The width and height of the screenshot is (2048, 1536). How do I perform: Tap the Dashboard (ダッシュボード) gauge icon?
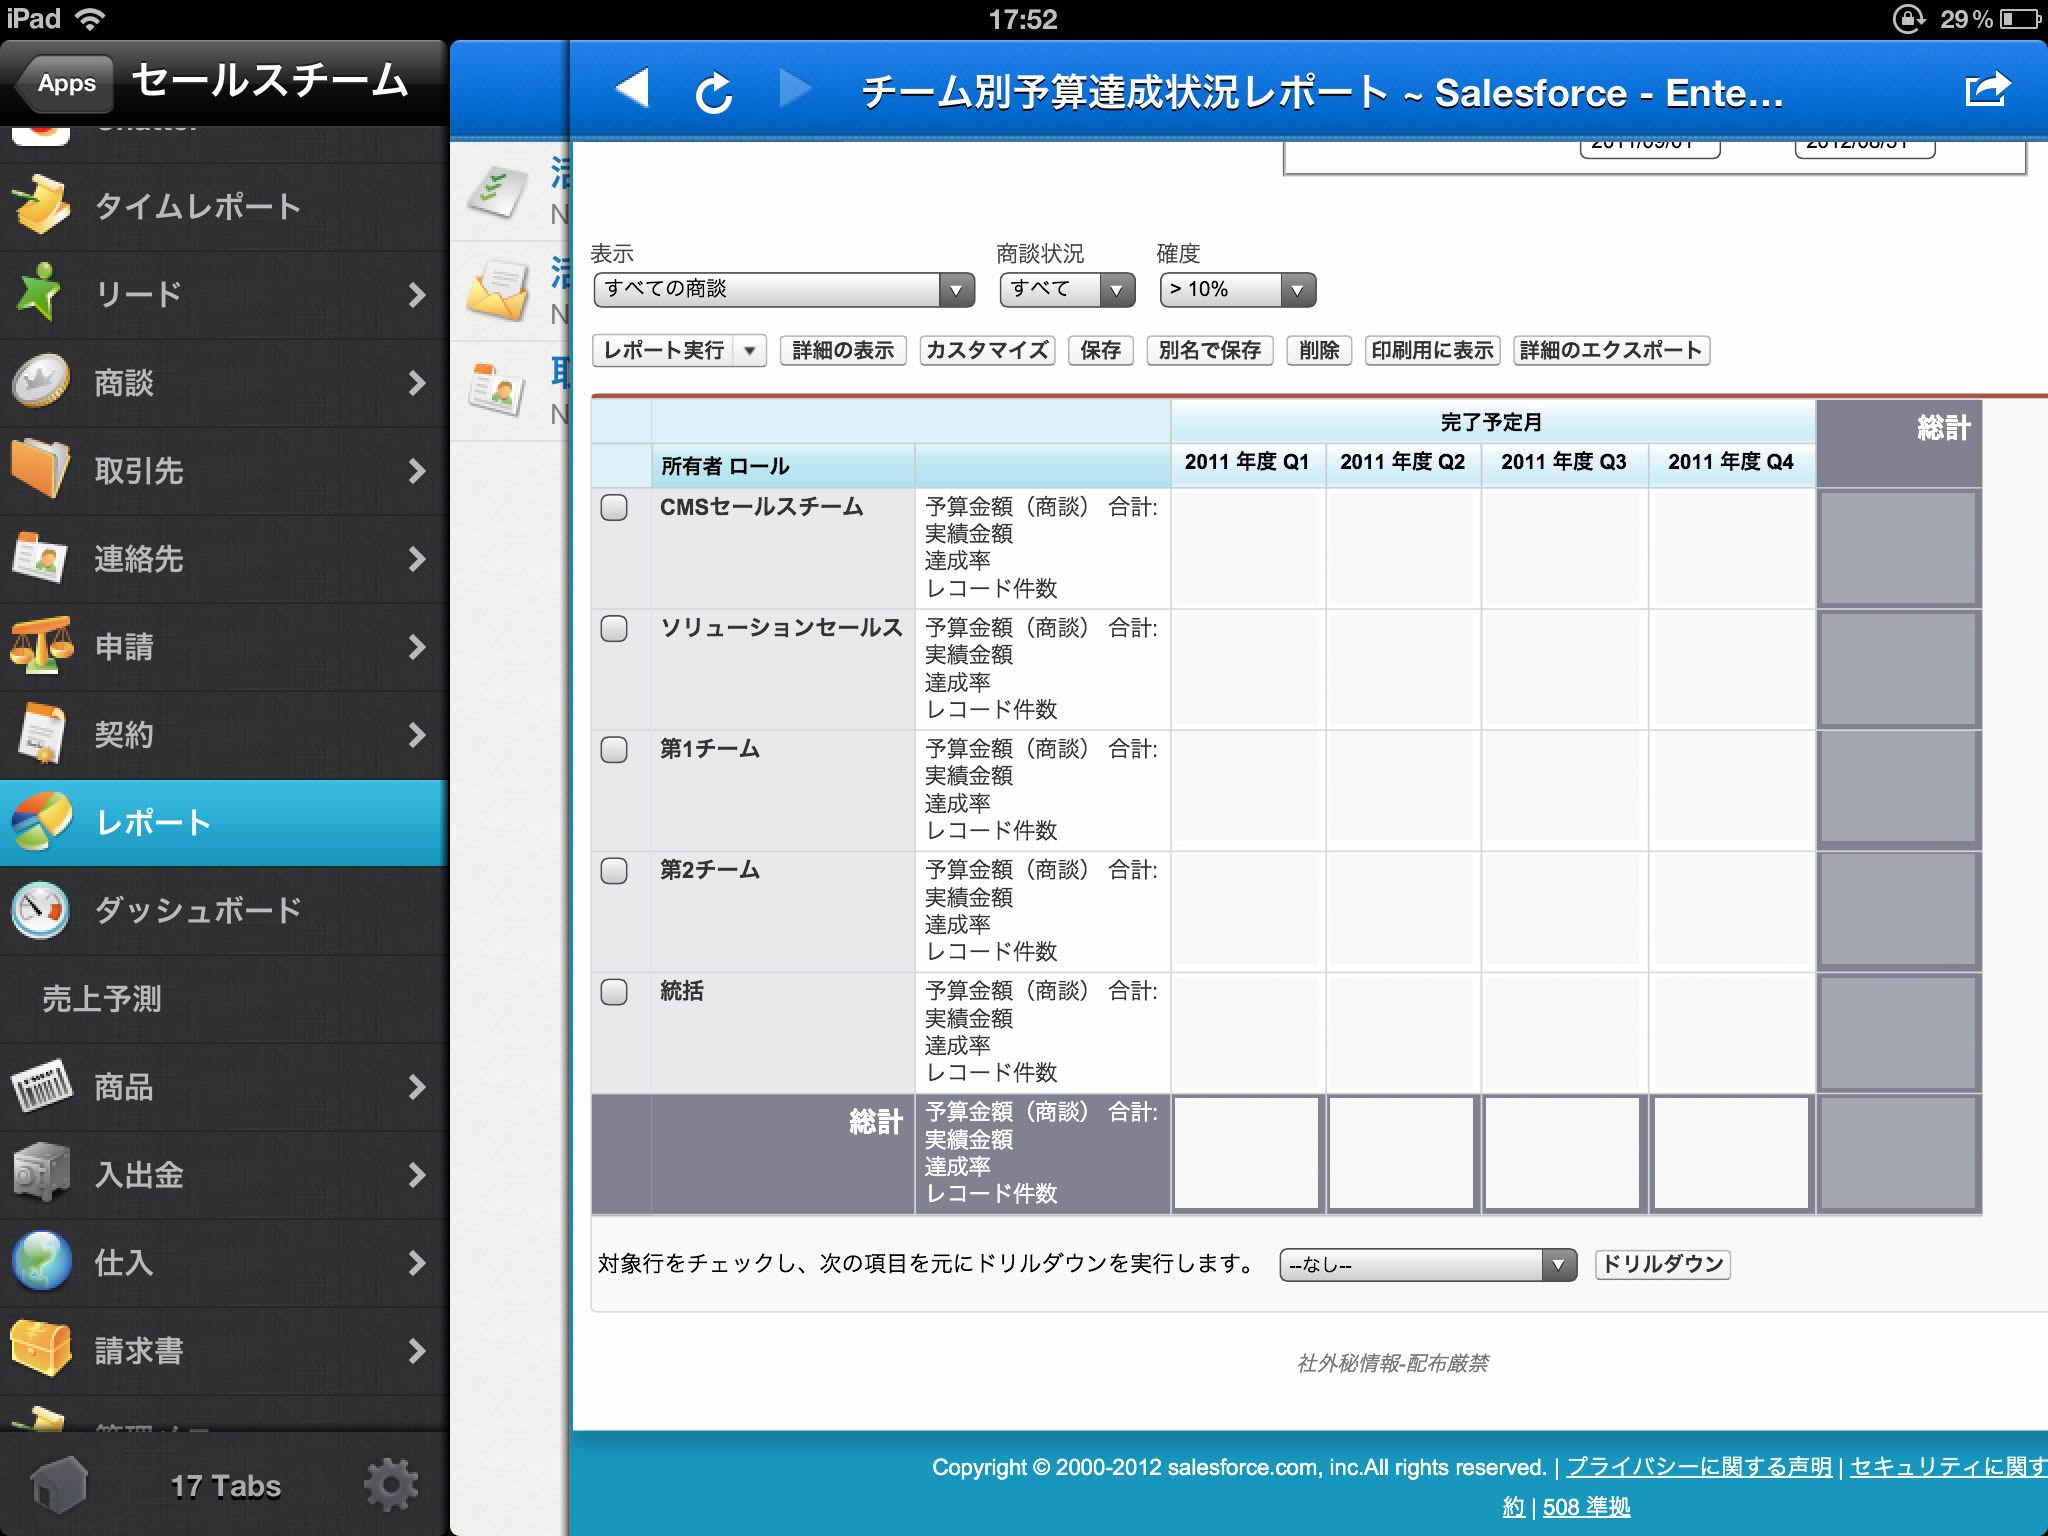[x=40, y=909]
